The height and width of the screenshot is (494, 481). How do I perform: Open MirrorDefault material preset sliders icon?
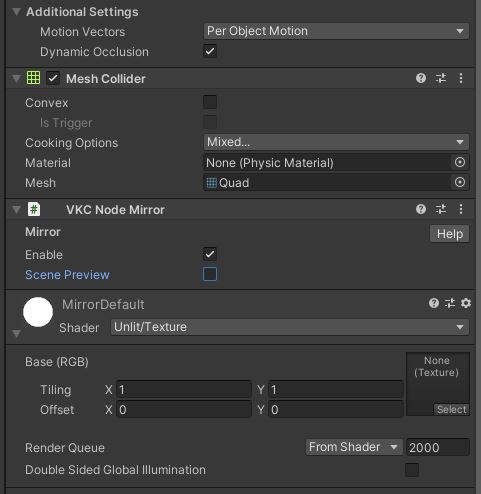pos(450,303)
